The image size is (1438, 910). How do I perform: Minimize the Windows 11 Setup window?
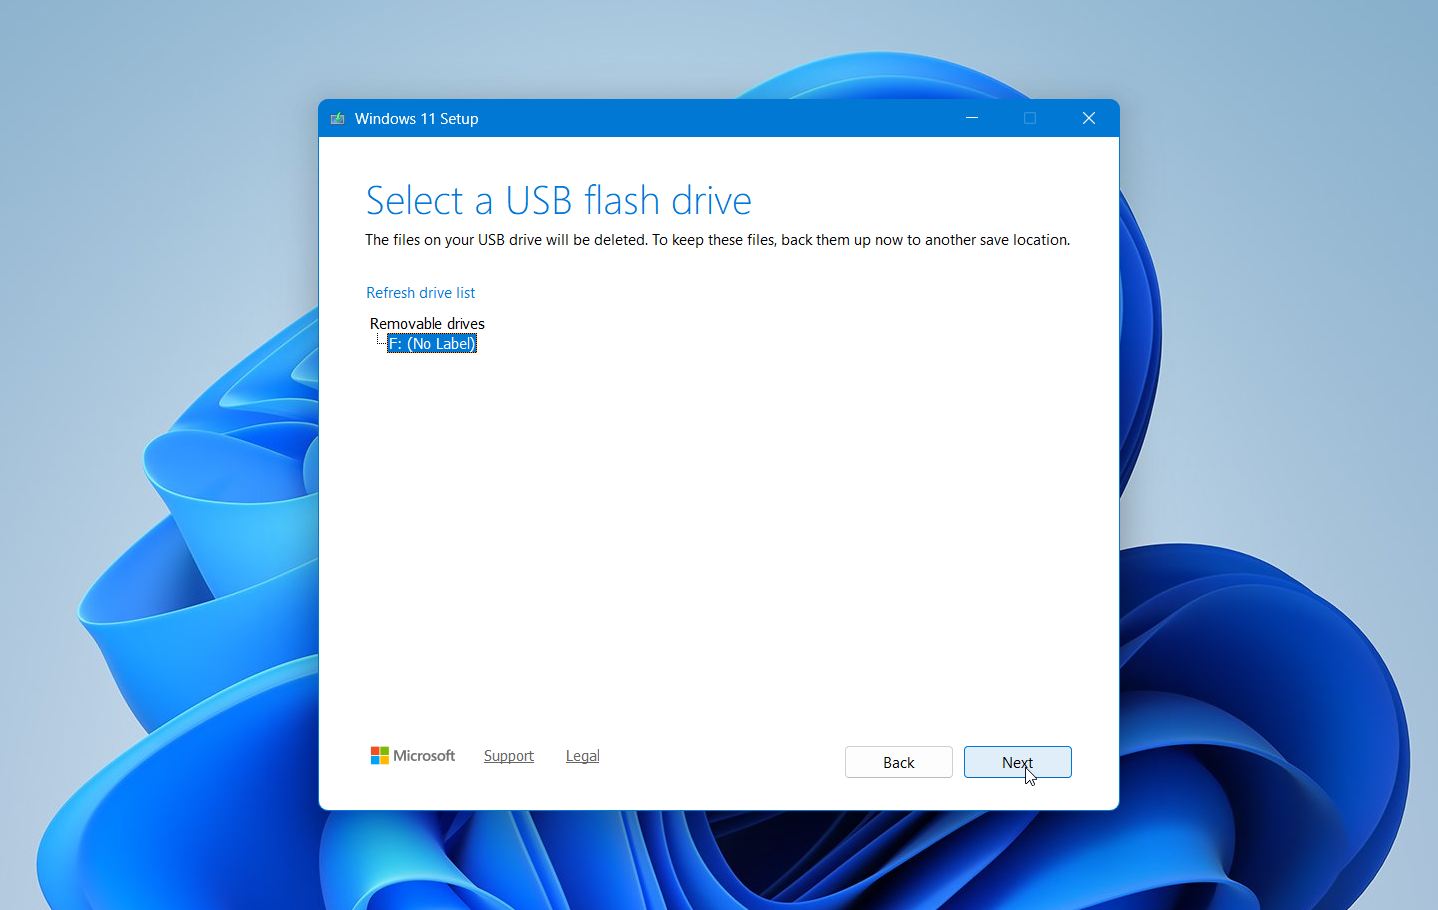tap(971, 118)
